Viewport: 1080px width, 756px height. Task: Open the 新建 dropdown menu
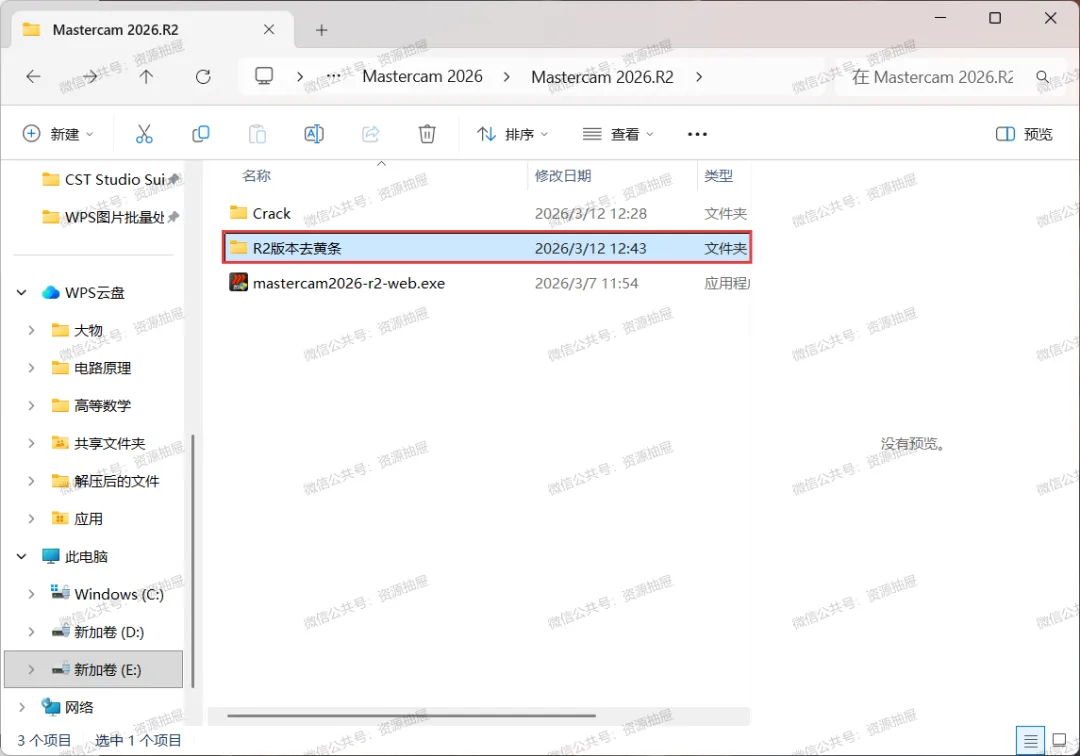pos(58,134)
